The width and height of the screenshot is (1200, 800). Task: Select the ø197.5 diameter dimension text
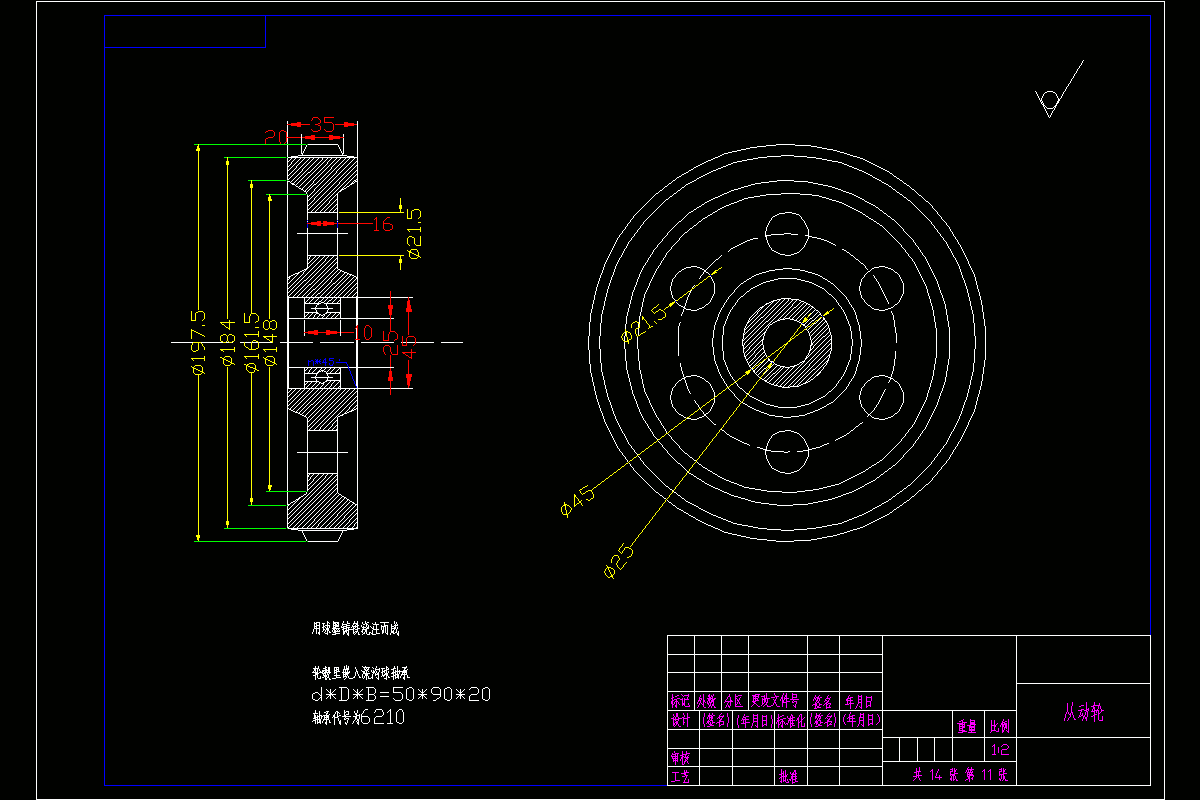point(198,342)
